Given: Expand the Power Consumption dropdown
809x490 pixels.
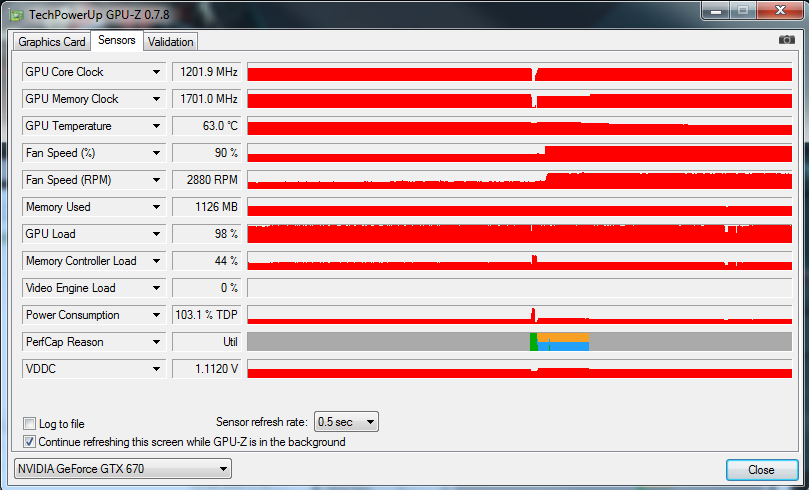Looking at the screenshot, I should click(94, 315).
